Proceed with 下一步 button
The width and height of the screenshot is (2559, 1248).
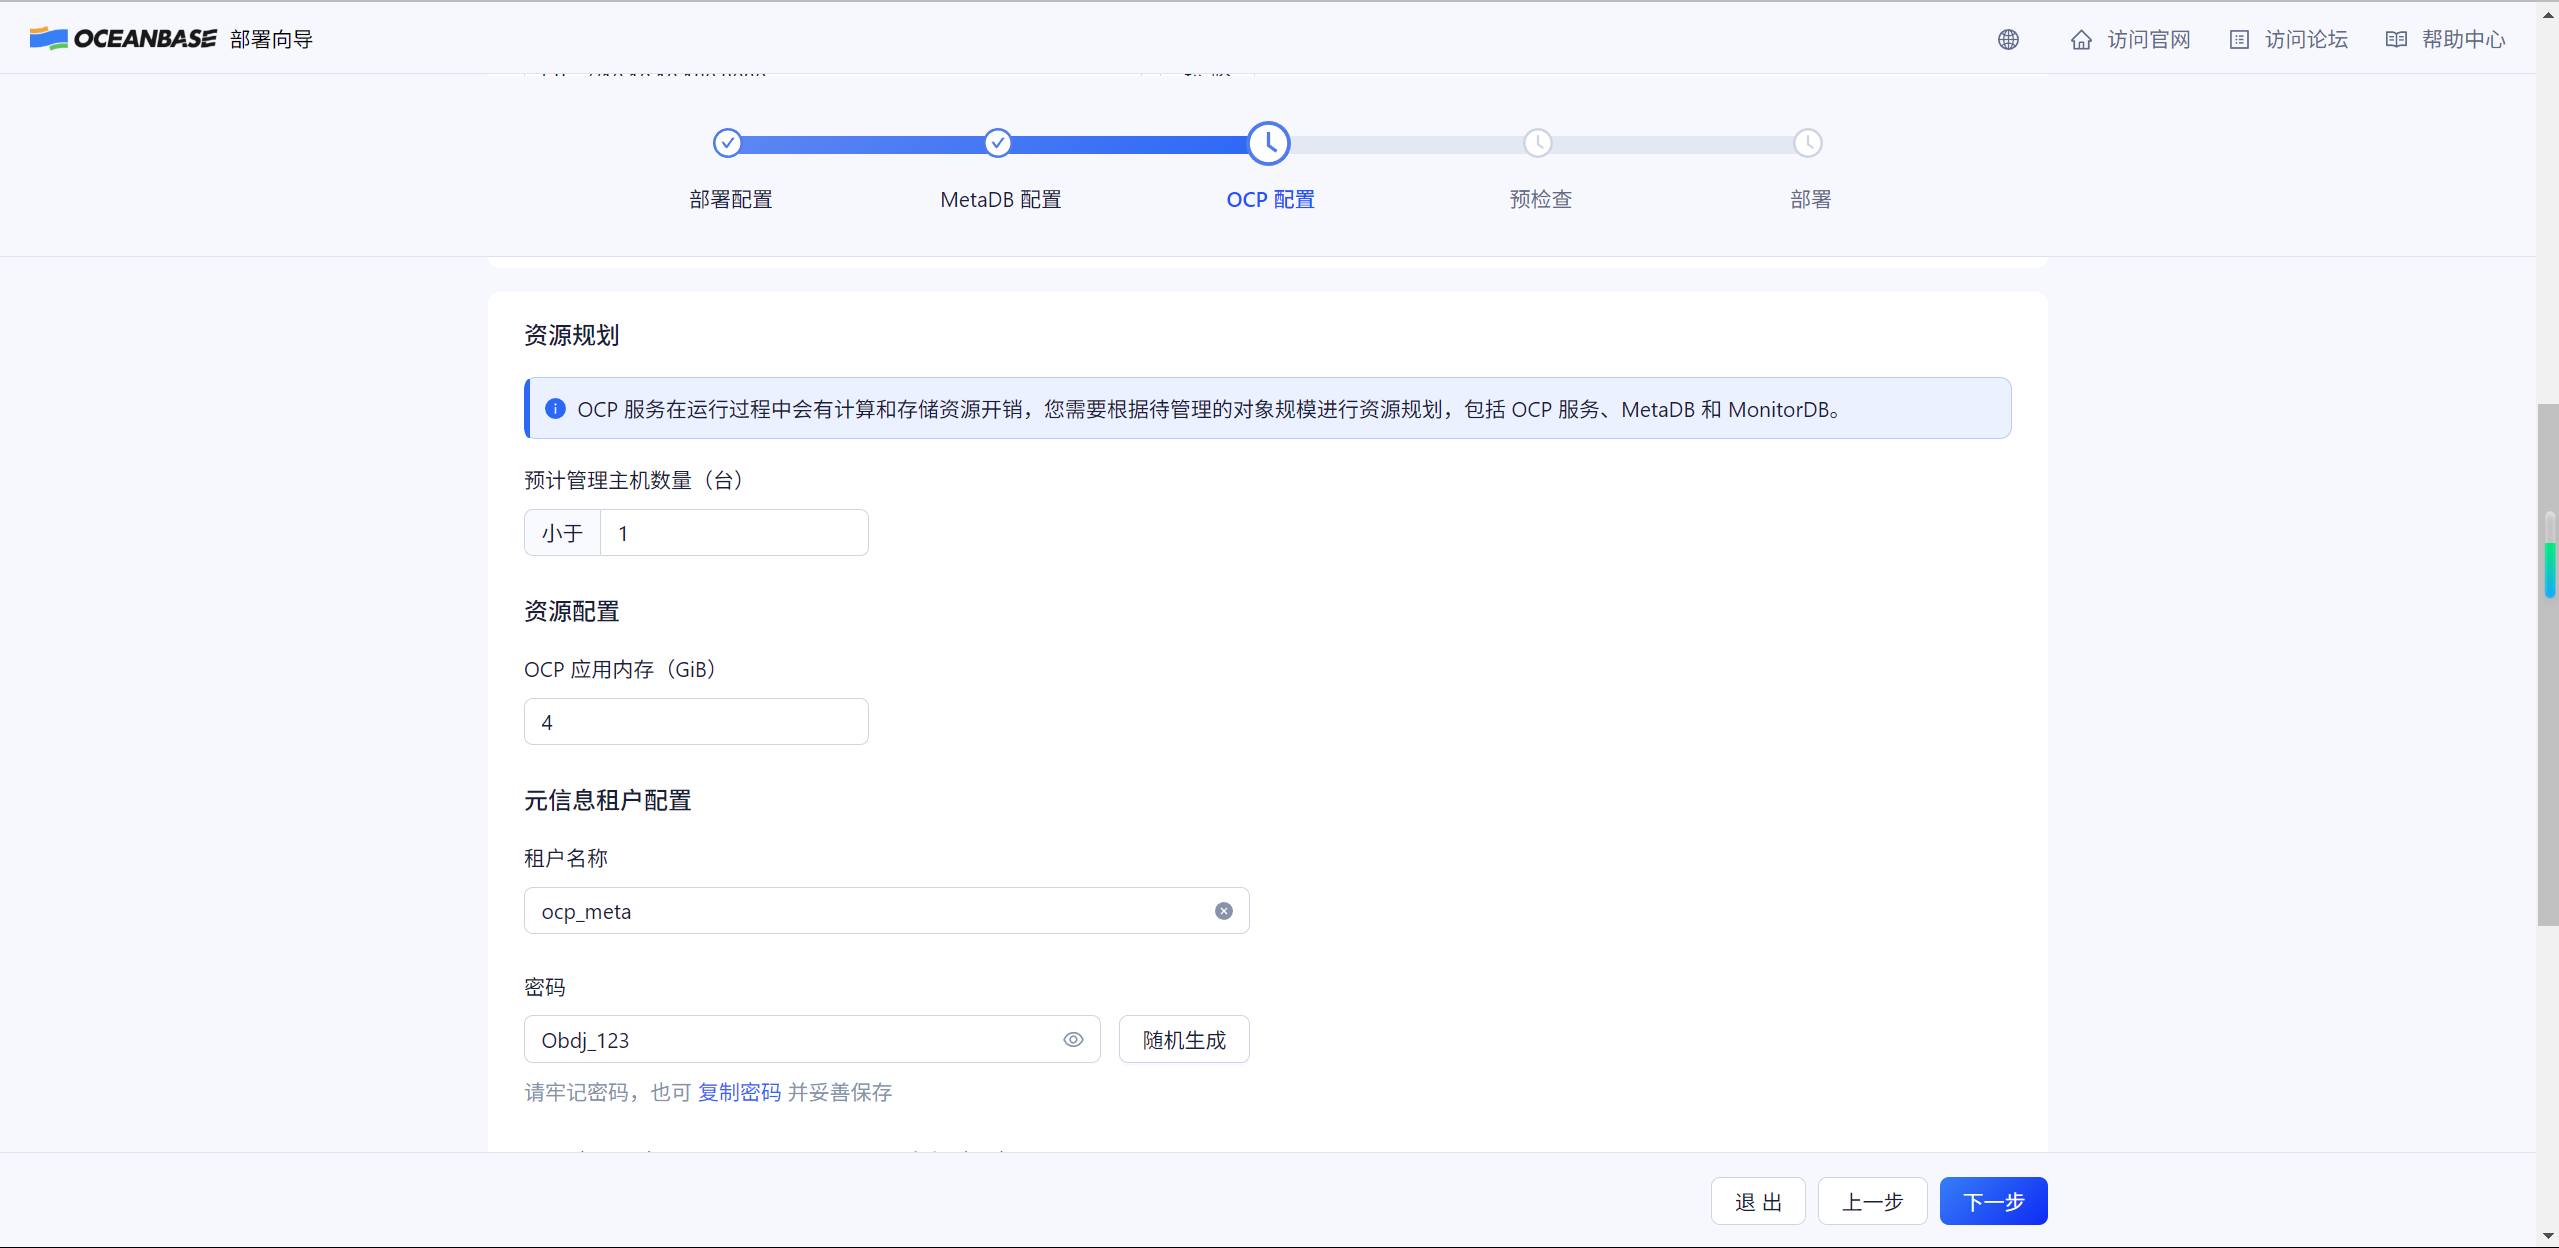pyautogui.click(x=1993, y=1201)
